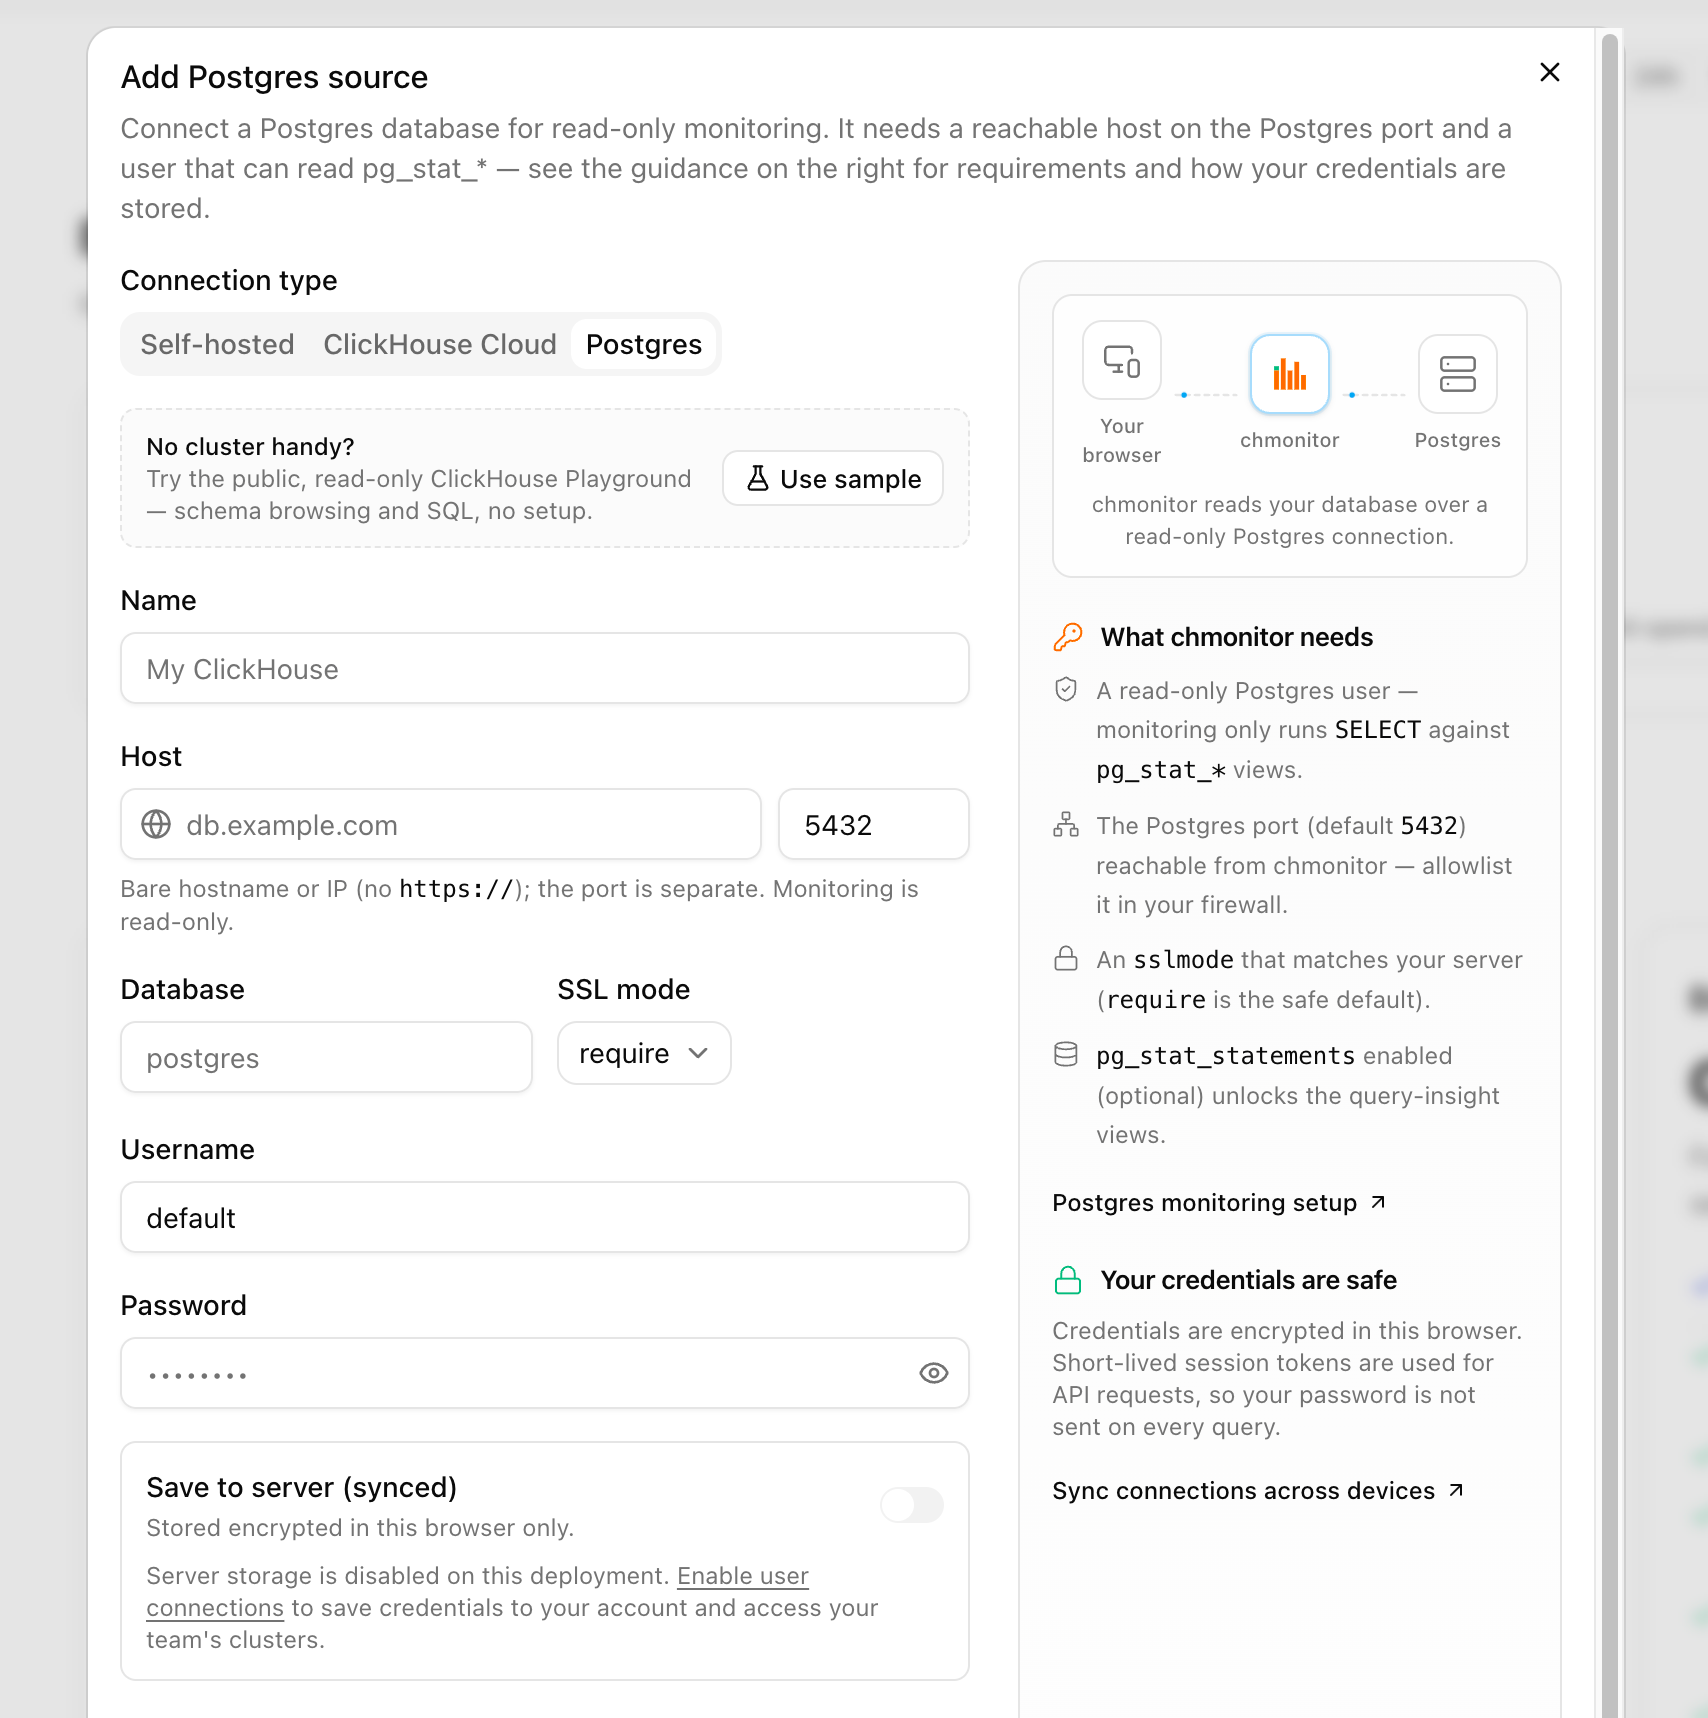Click the orange key icon
Image resolution: width=1708 pixels, height=1718 pixels.
[x=1068, y=637]
